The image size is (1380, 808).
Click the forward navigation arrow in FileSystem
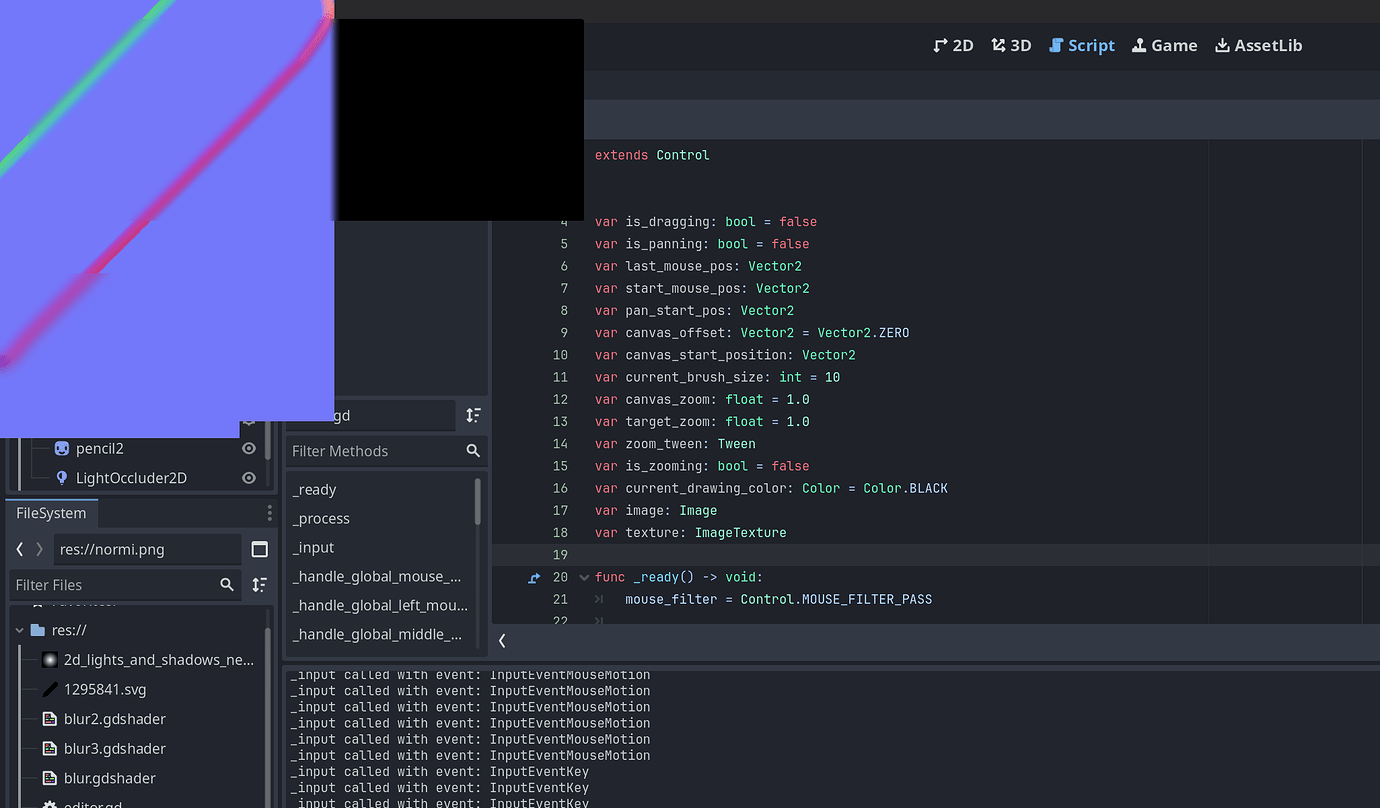pyautogui.click(x=37, y=549)
